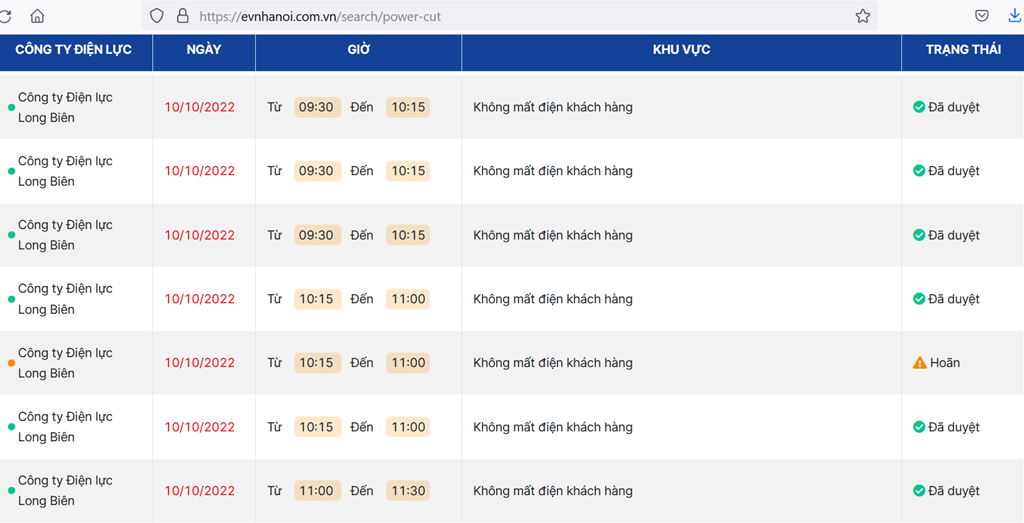This screenshot has height=523, width=1024.
Task: Click the date 10/10/2022 in the last row
Action: coord(200,491)
